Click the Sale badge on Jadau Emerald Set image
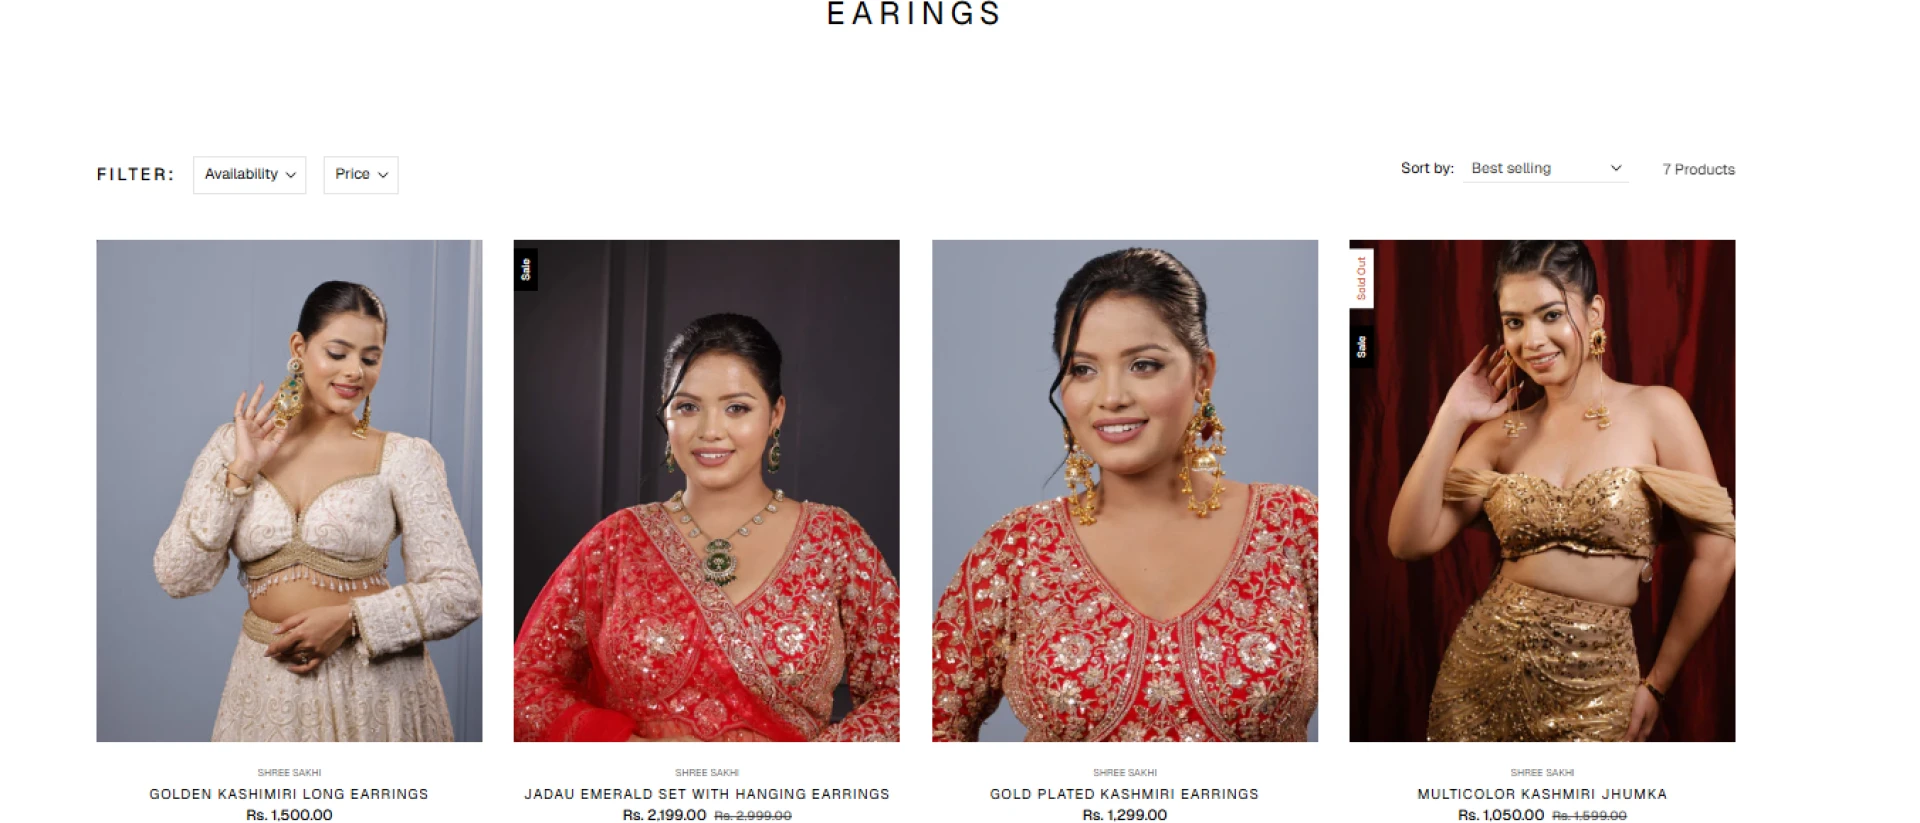Image resolution: width=1920 pixels, height=823 pixels. click(526, 269)
